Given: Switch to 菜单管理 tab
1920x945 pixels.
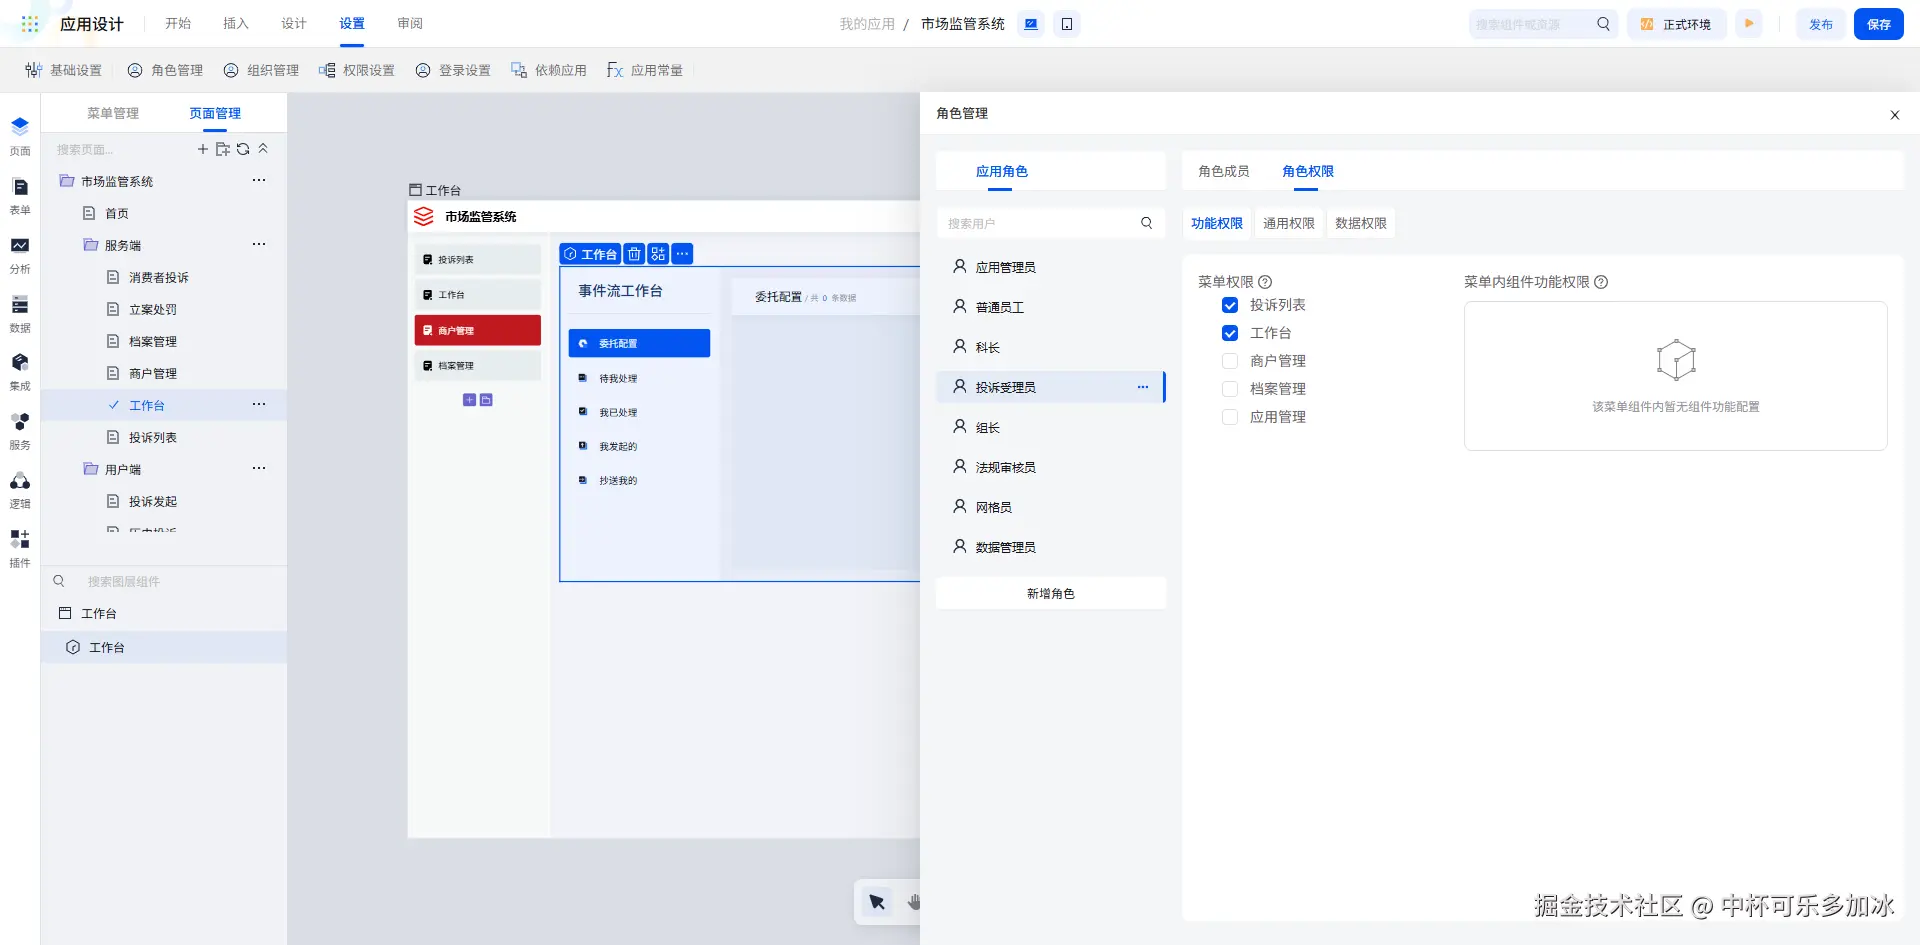Looking at the screenshot, I should [113, 113].
